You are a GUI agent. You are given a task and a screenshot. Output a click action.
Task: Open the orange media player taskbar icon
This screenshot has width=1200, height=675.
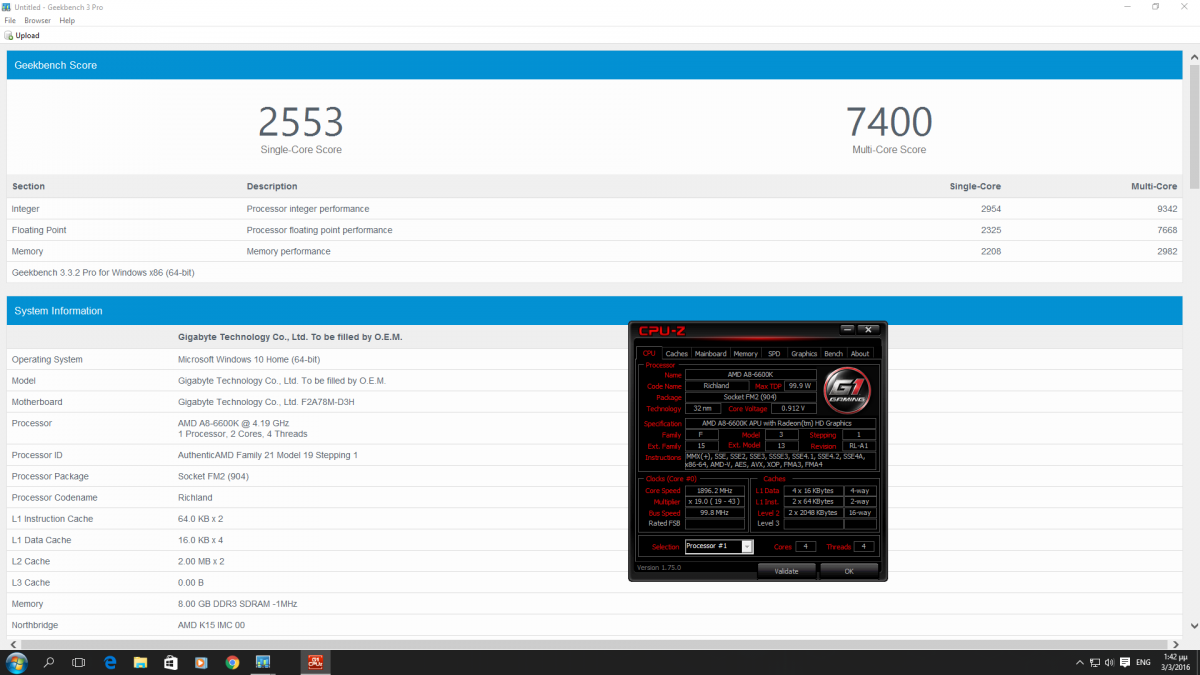click(x=201, y=662)
